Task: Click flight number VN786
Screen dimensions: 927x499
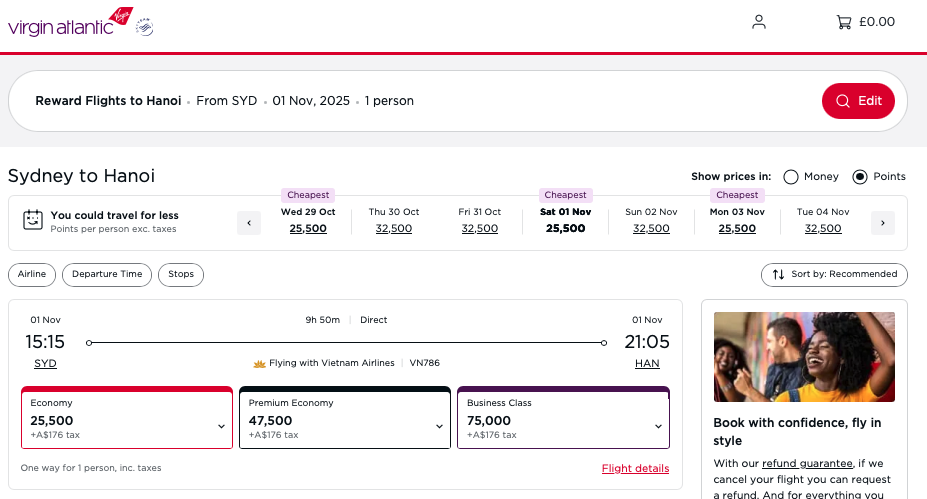Action: (424, 363)
